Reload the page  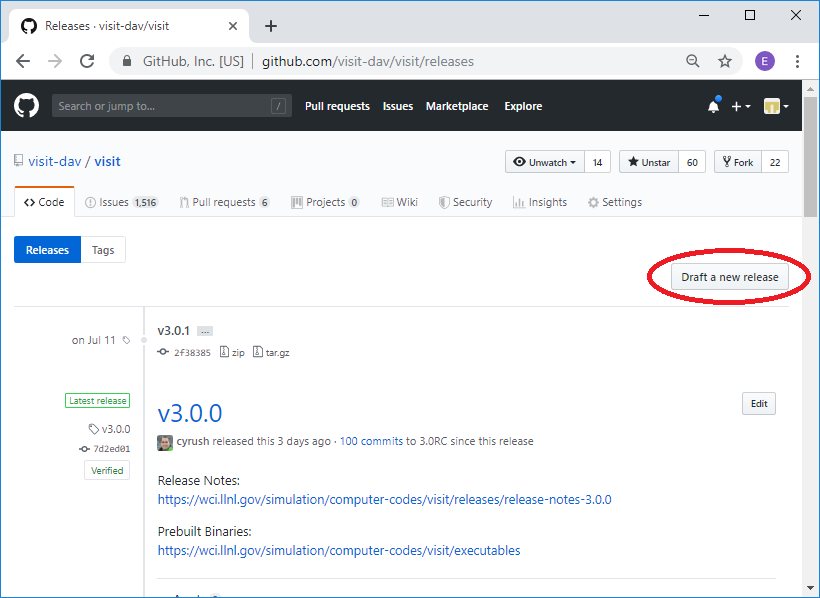click(87, 61)
